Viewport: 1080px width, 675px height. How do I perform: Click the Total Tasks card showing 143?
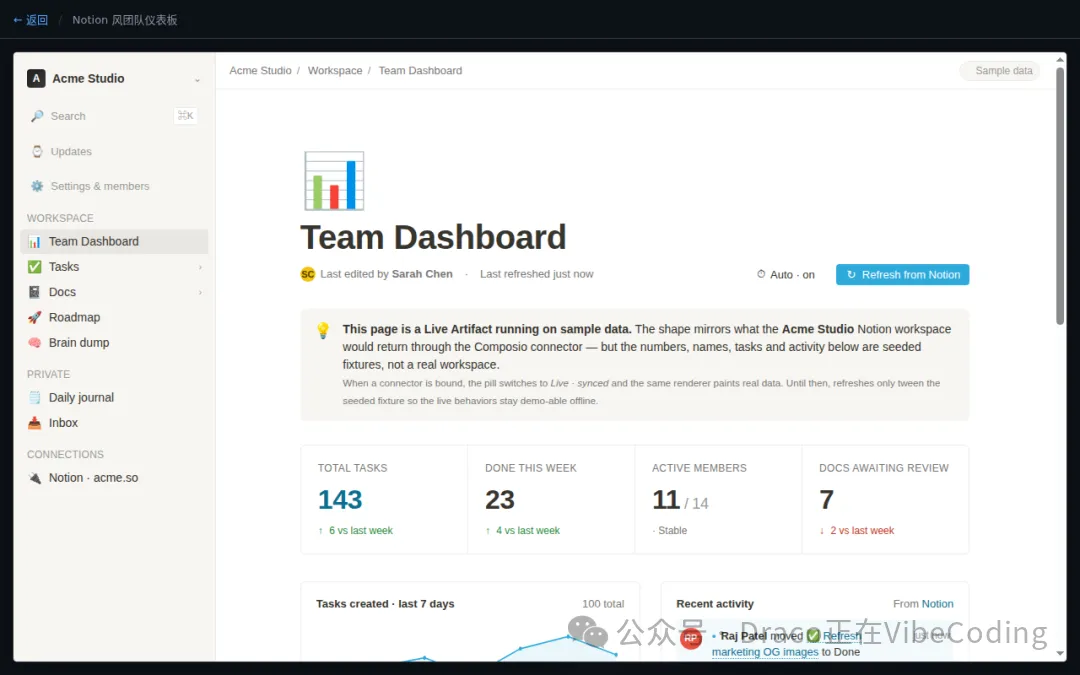(384, 499)
